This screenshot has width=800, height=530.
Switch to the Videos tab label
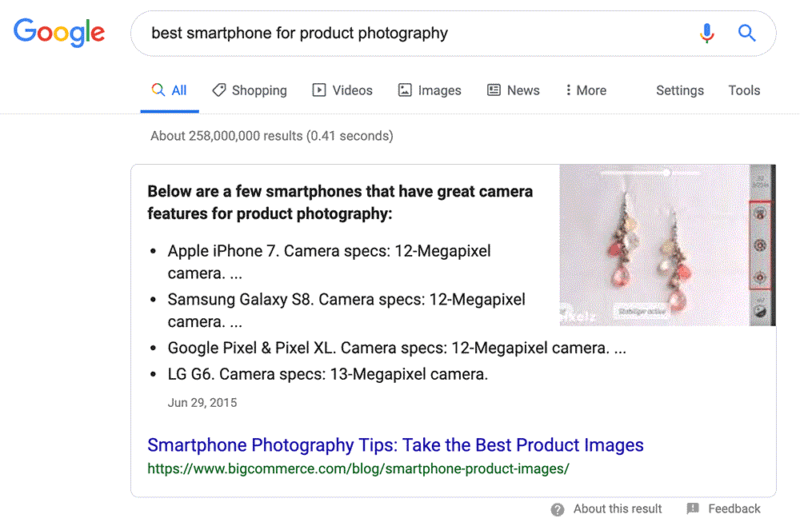pyautogui.click(x=352, y=90)
